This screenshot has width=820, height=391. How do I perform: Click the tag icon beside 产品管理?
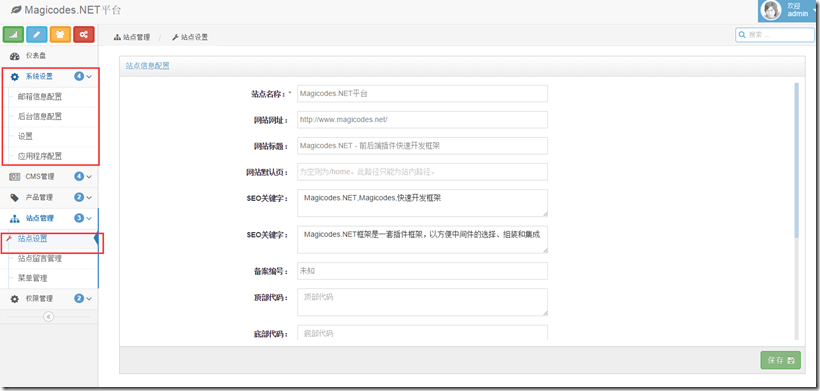click(15, 198)
